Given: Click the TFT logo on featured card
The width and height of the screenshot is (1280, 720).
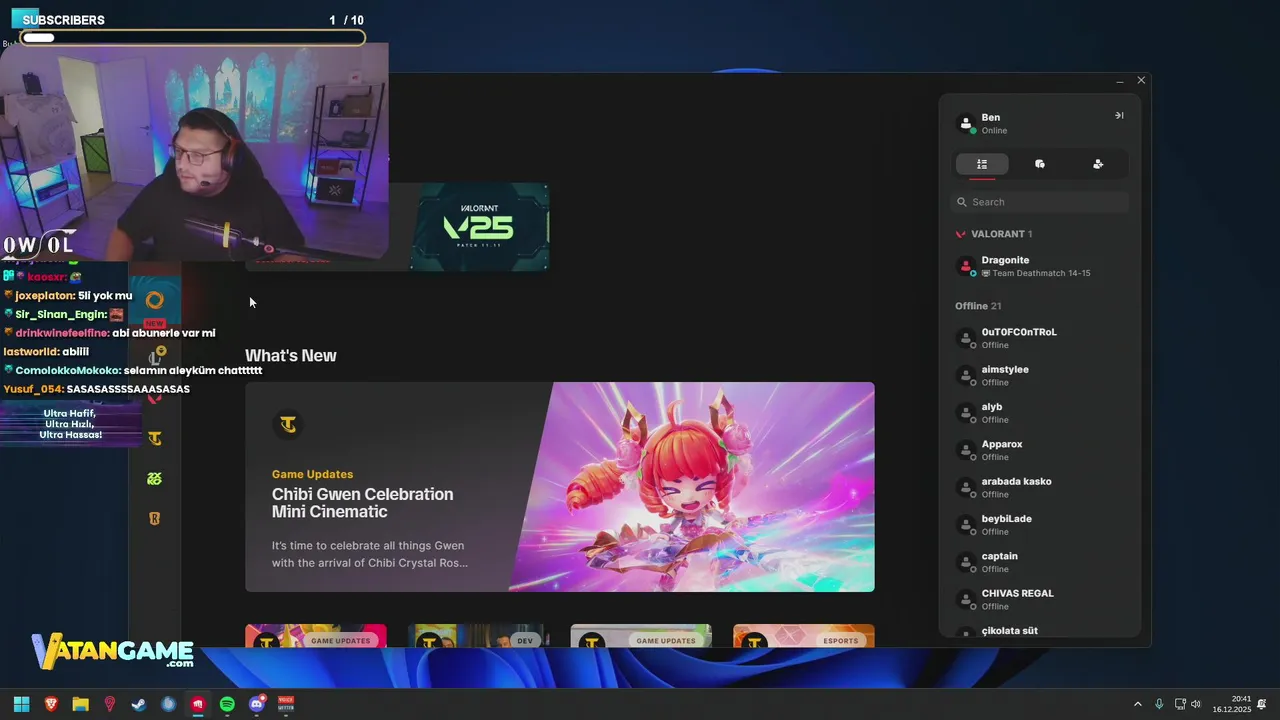Looking at the screenshot, I should (288, 425).
